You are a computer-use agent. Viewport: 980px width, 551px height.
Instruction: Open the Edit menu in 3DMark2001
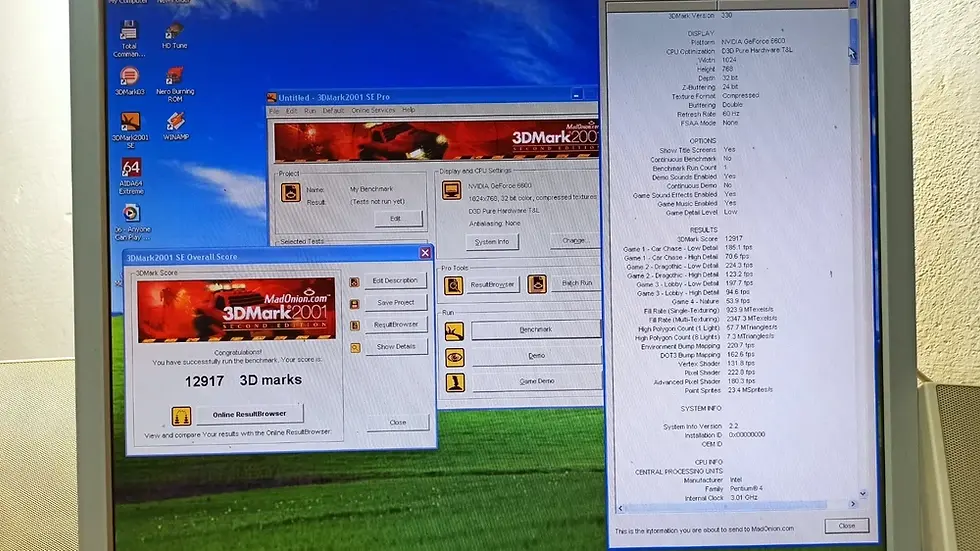[x=291, y=111]
